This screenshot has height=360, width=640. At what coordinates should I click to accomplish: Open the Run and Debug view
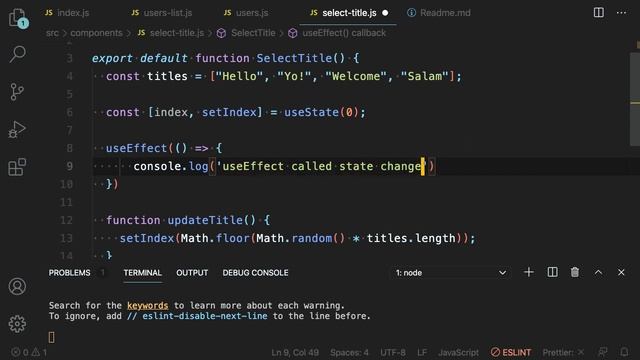point(17,129)
